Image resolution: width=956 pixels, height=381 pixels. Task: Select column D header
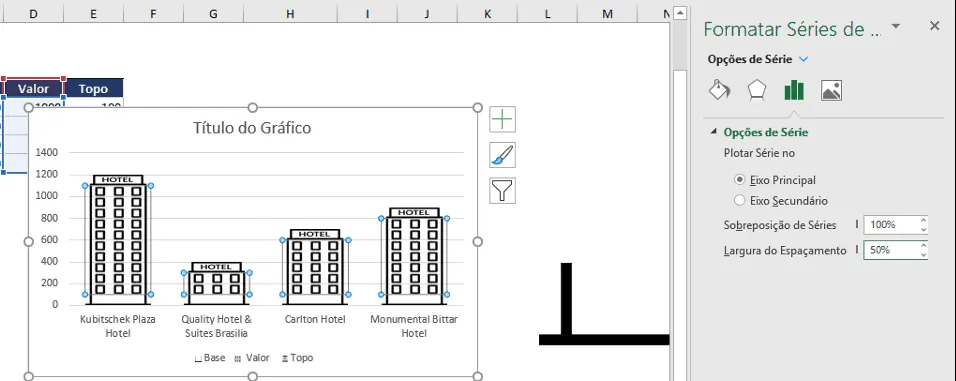click(x=33, y=13)
